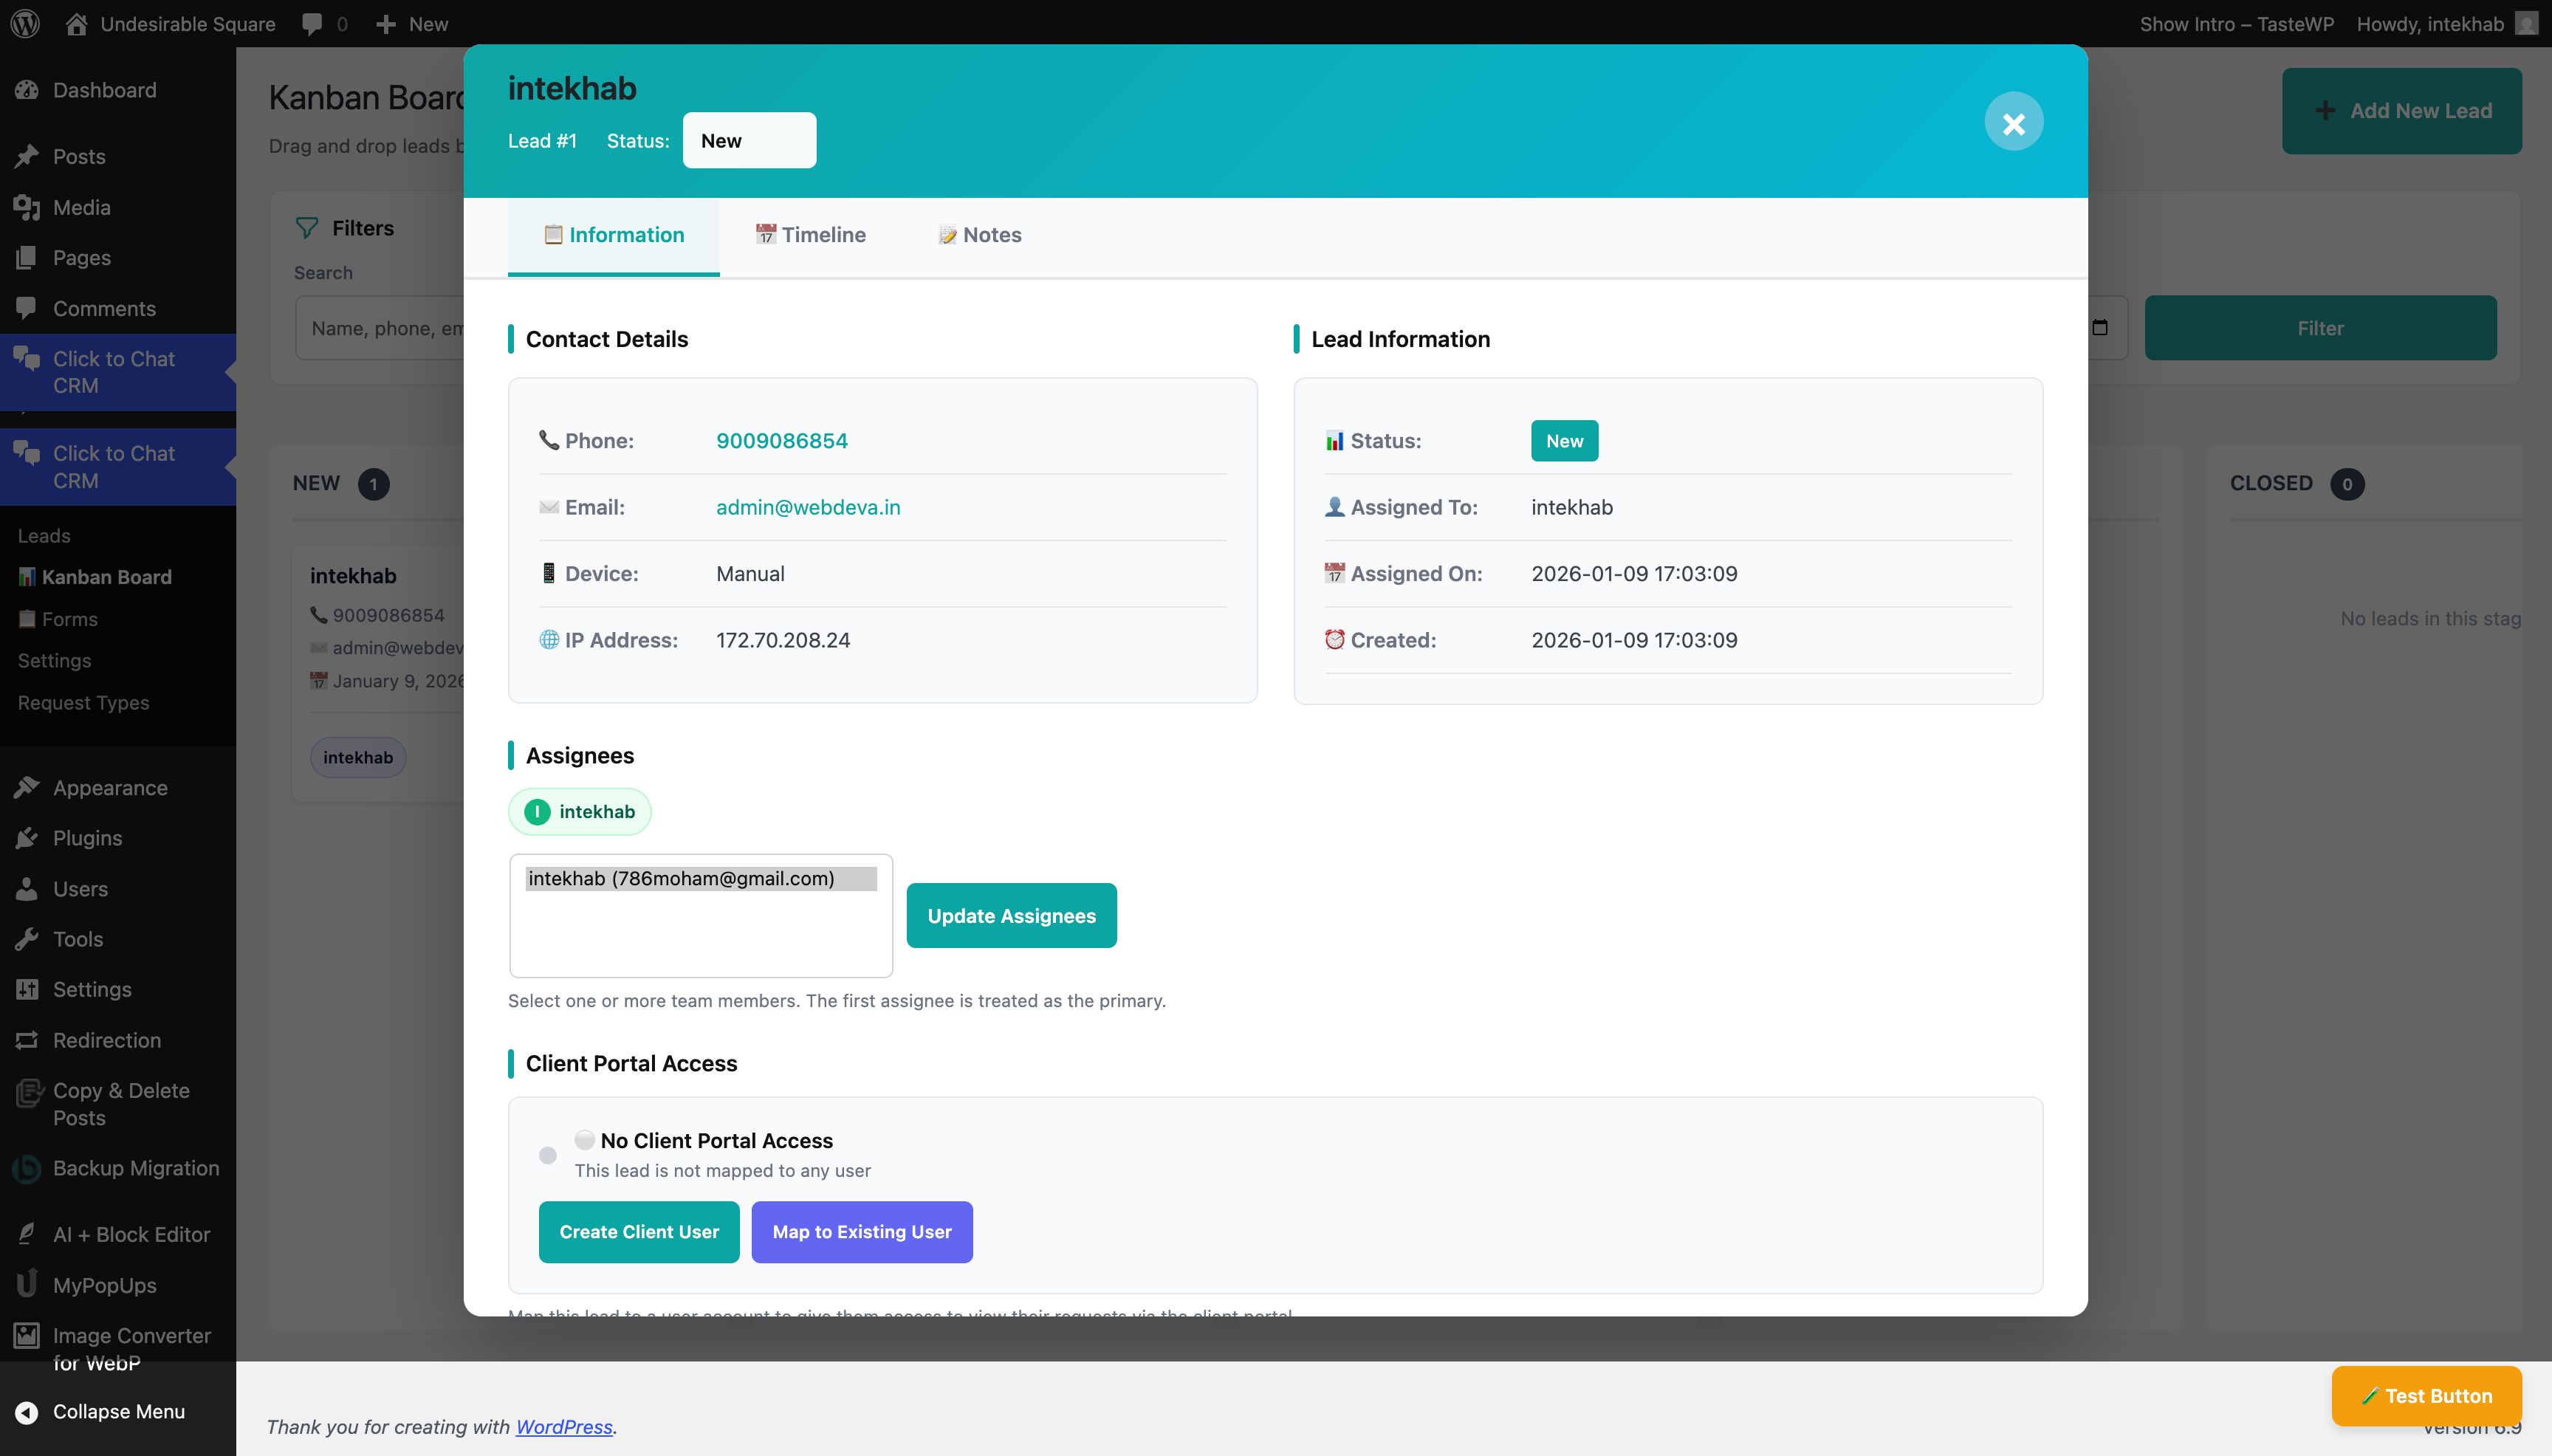Switch to the Timeline tab
The image size is (2552, 1456).
pos(811,235)
